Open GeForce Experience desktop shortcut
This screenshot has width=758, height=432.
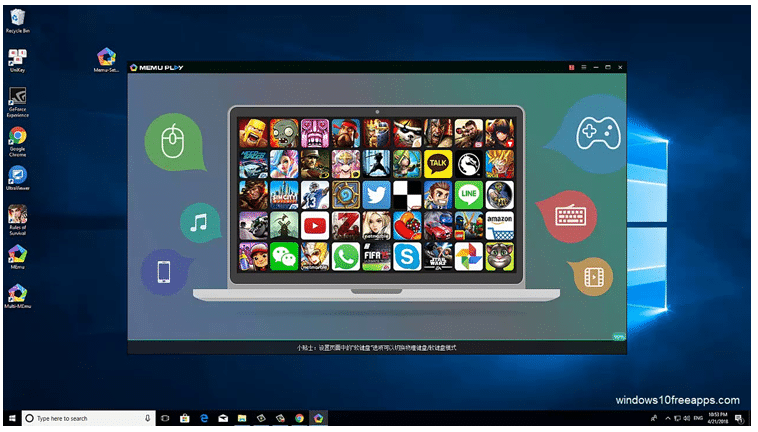pos(17,102)
